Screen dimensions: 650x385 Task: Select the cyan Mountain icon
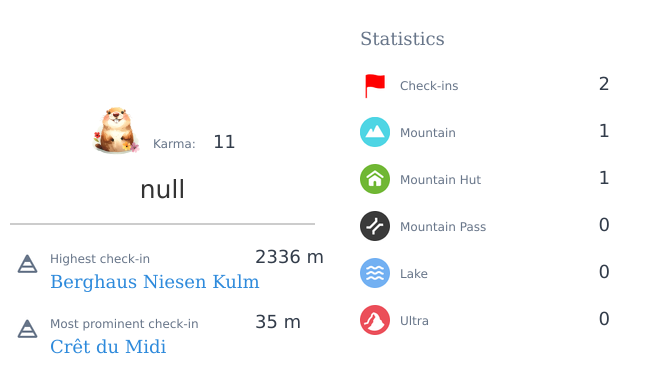(375, 132)
